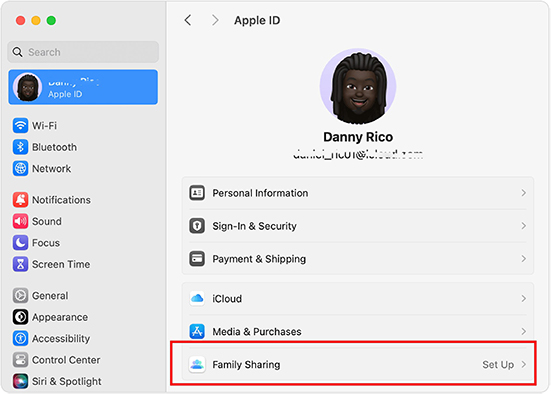Screen dimensions: 551x394
Task: Select Notifications label in the sidebar
Action: pyautogui.click(x=61, y=200)
